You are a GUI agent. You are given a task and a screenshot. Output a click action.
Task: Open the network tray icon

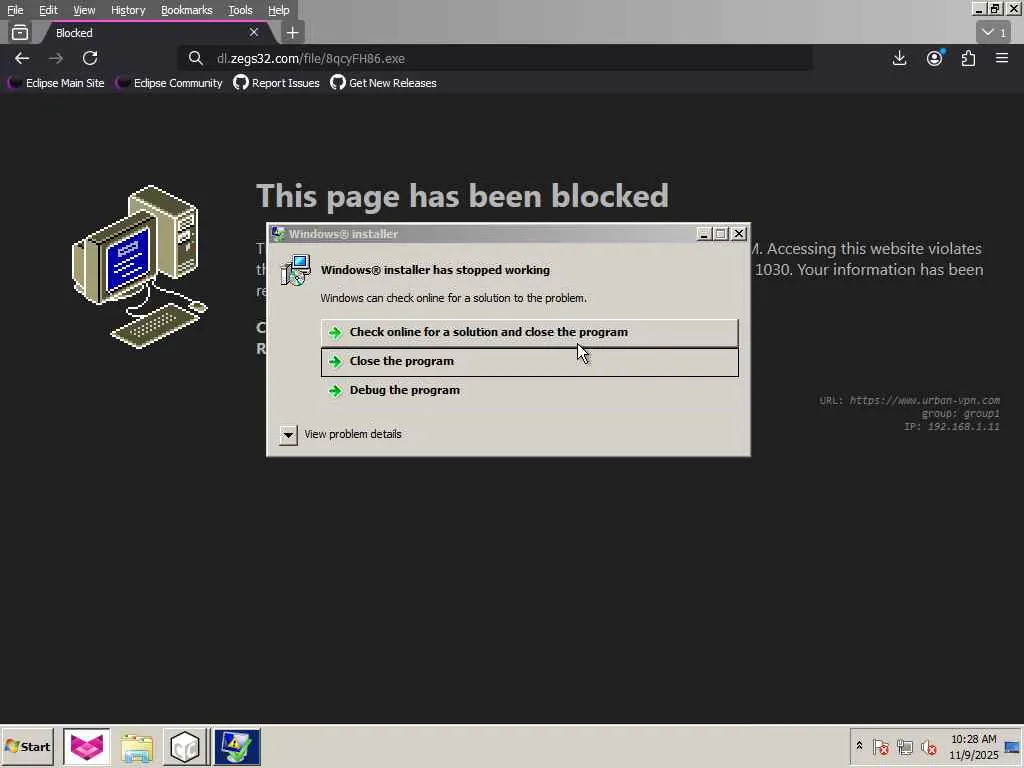(x=904, y=746)
